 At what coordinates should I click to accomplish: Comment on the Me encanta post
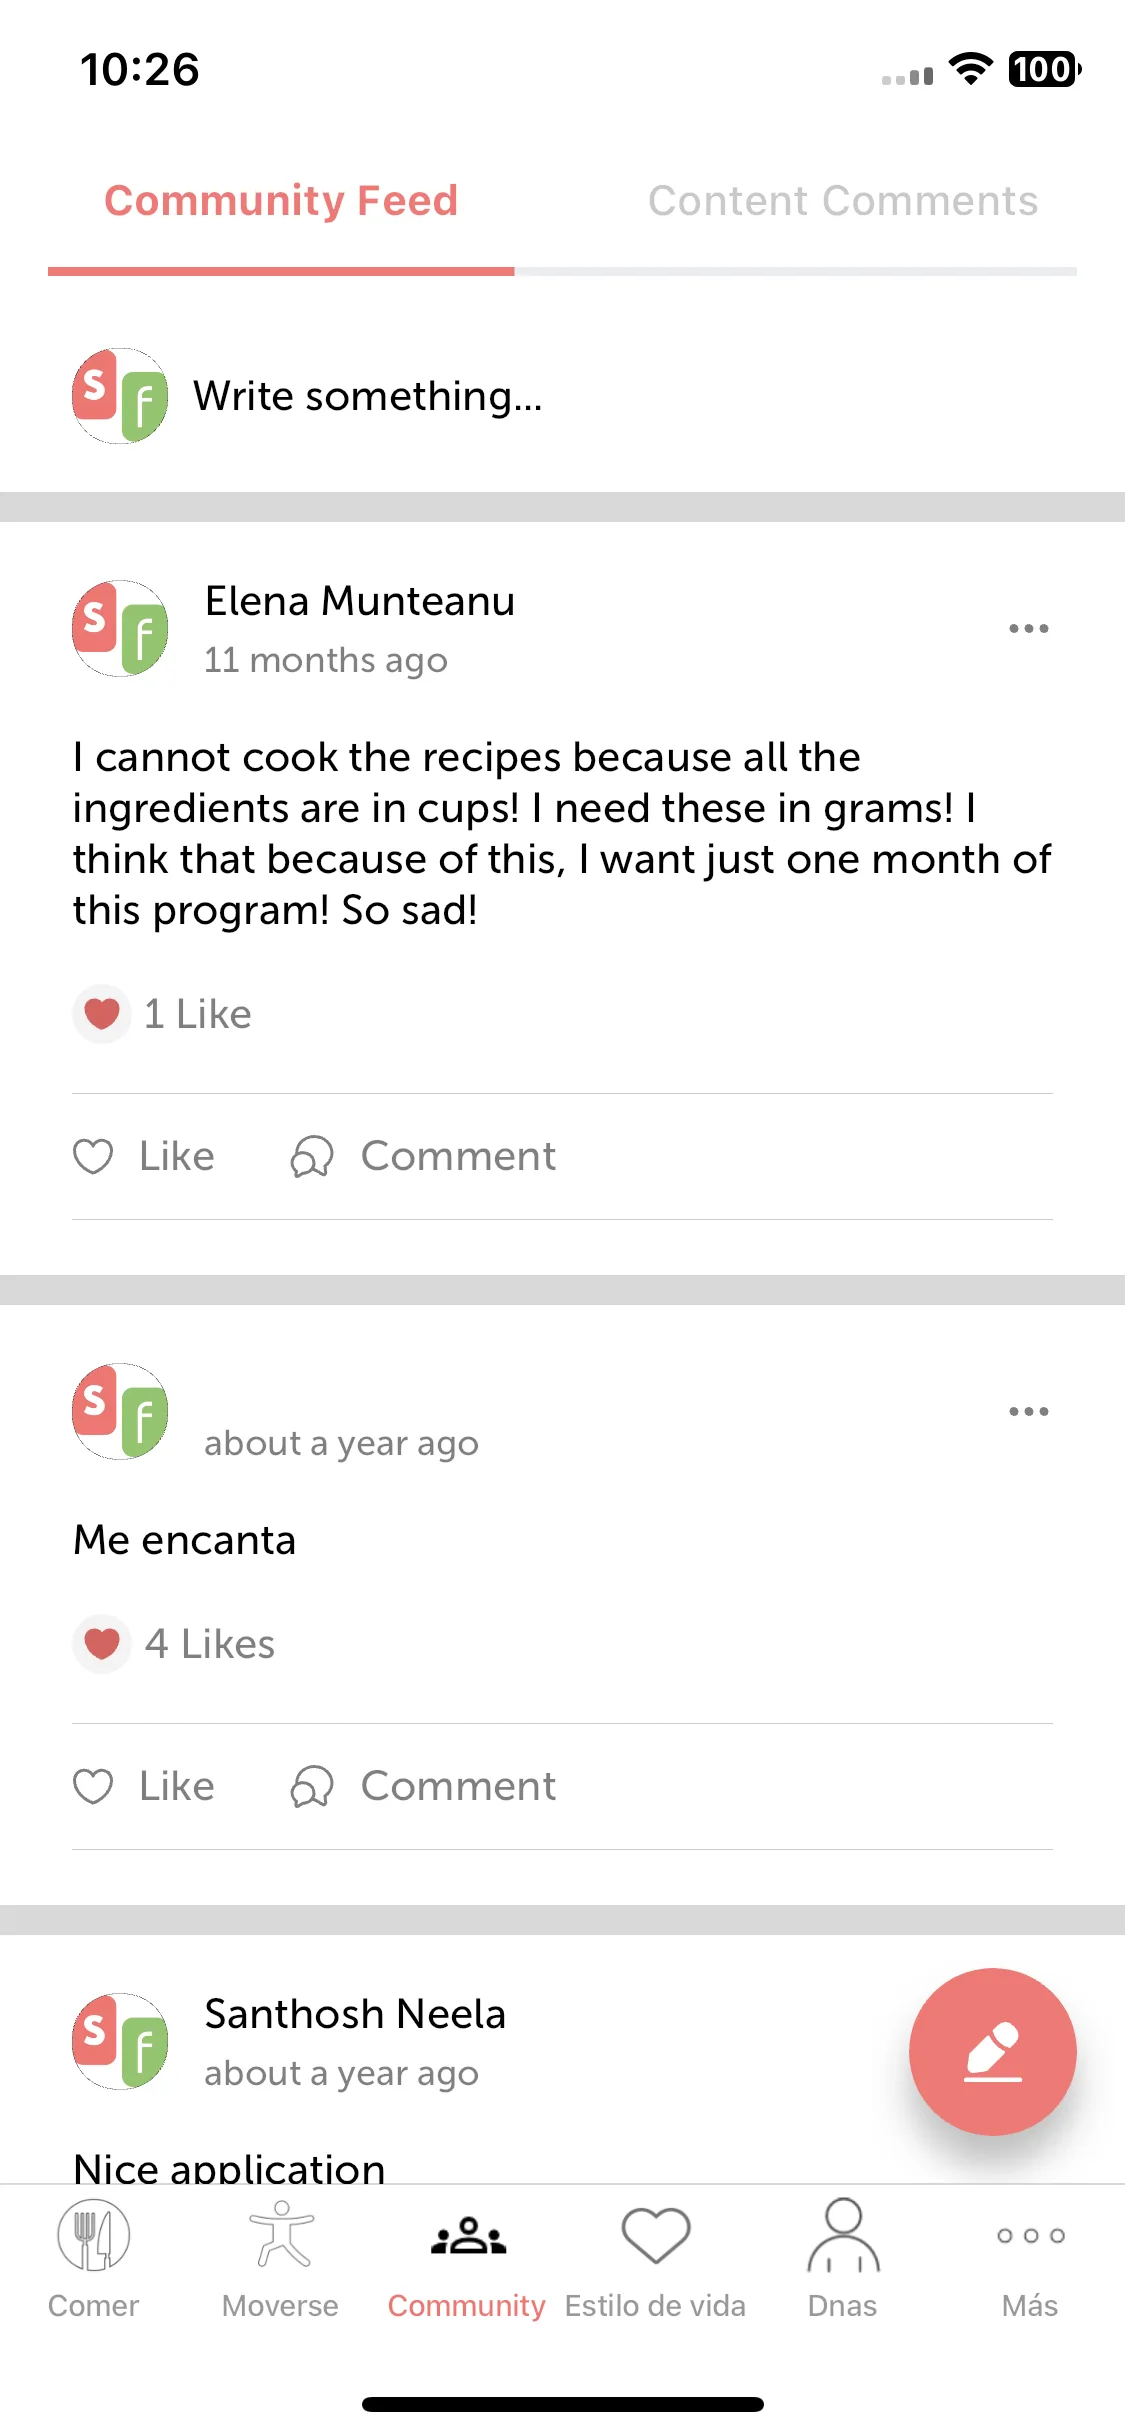423,1786
